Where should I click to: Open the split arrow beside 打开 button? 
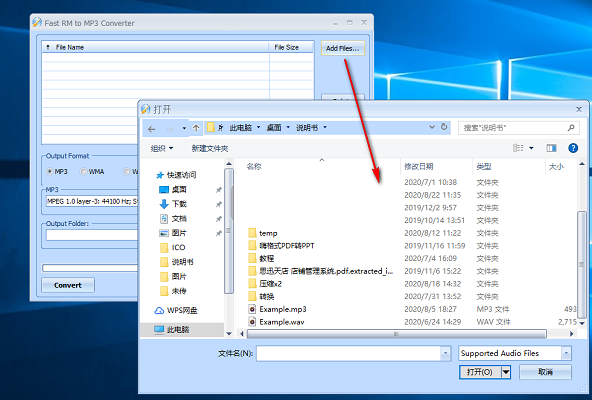pos(506,372)
